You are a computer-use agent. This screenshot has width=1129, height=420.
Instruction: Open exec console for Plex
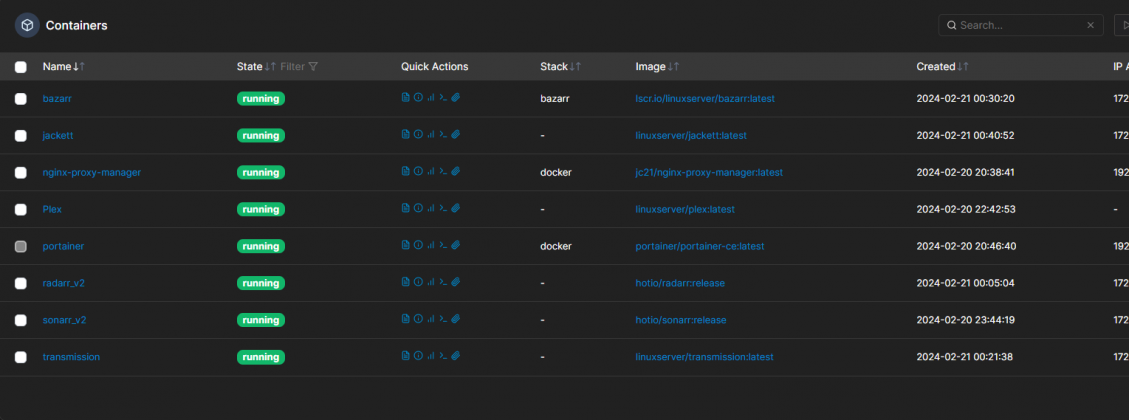click(x=444, y=208)
